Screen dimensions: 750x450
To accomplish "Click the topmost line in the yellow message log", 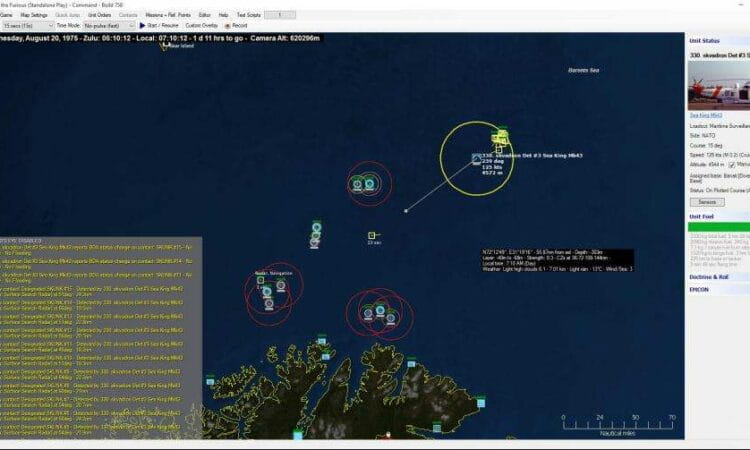I will (x=96, y=249).
